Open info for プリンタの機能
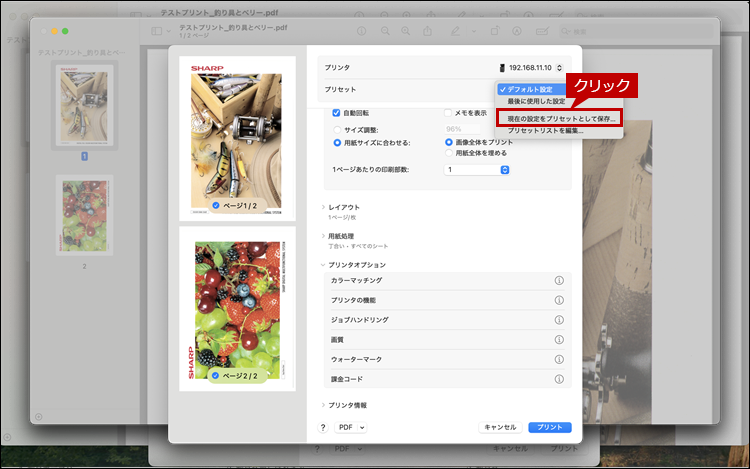 point(559,300)
